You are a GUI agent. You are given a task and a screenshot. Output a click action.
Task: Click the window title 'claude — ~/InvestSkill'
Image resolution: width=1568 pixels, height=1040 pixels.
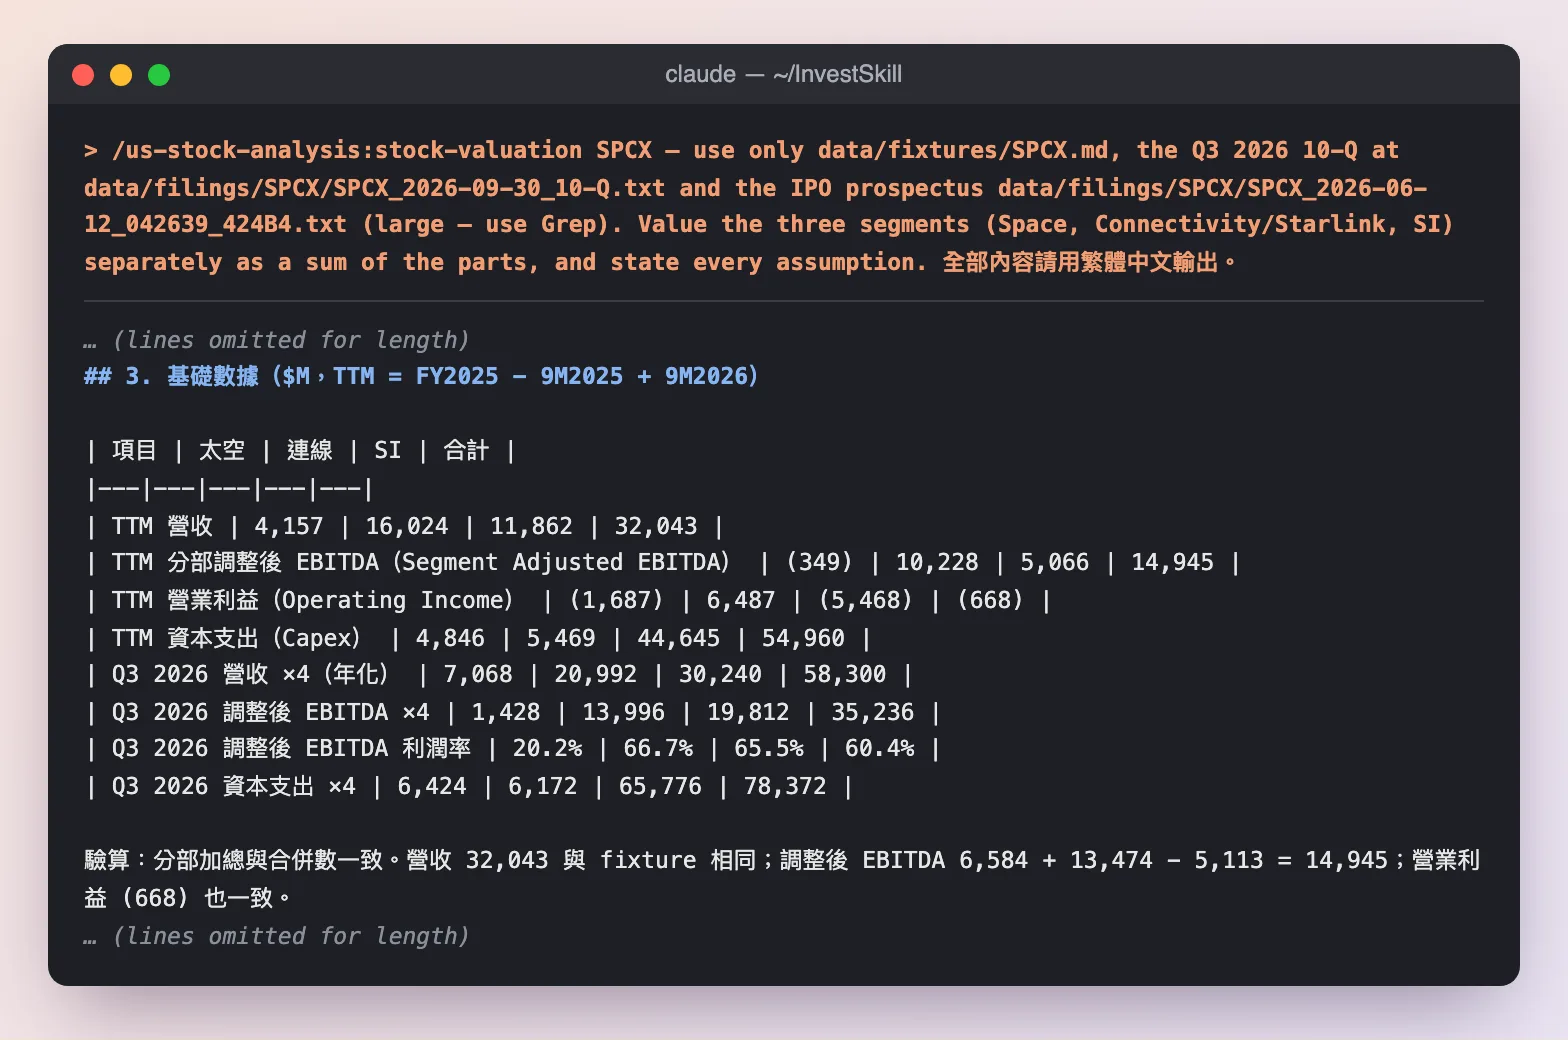pyautogui.click(x=783, y=74)
